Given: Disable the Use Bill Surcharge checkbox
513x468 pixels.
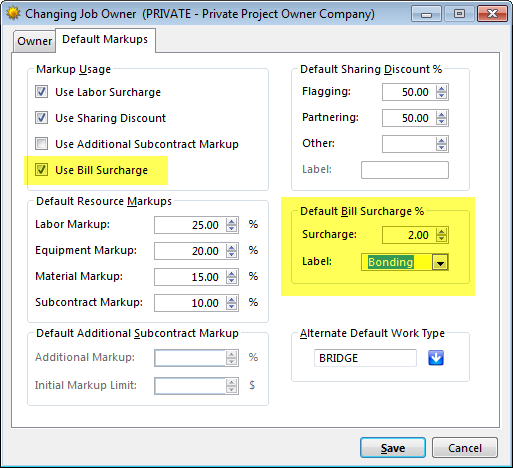Looking at the screenshot, I should (x=41, y=170).
